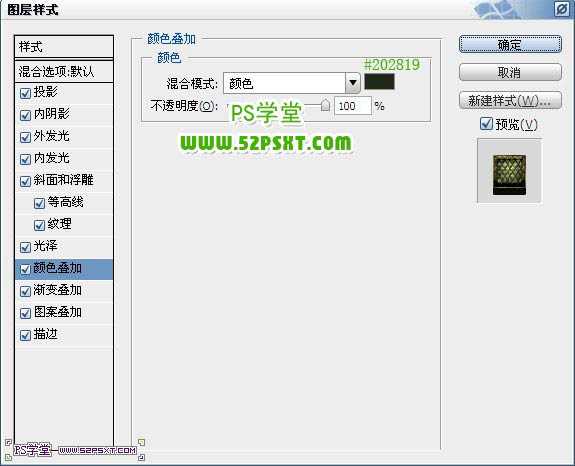The image size is (575, 466).
Task: Open the 混合模式 dropdown arrow
Action: (x=353, y=83)
